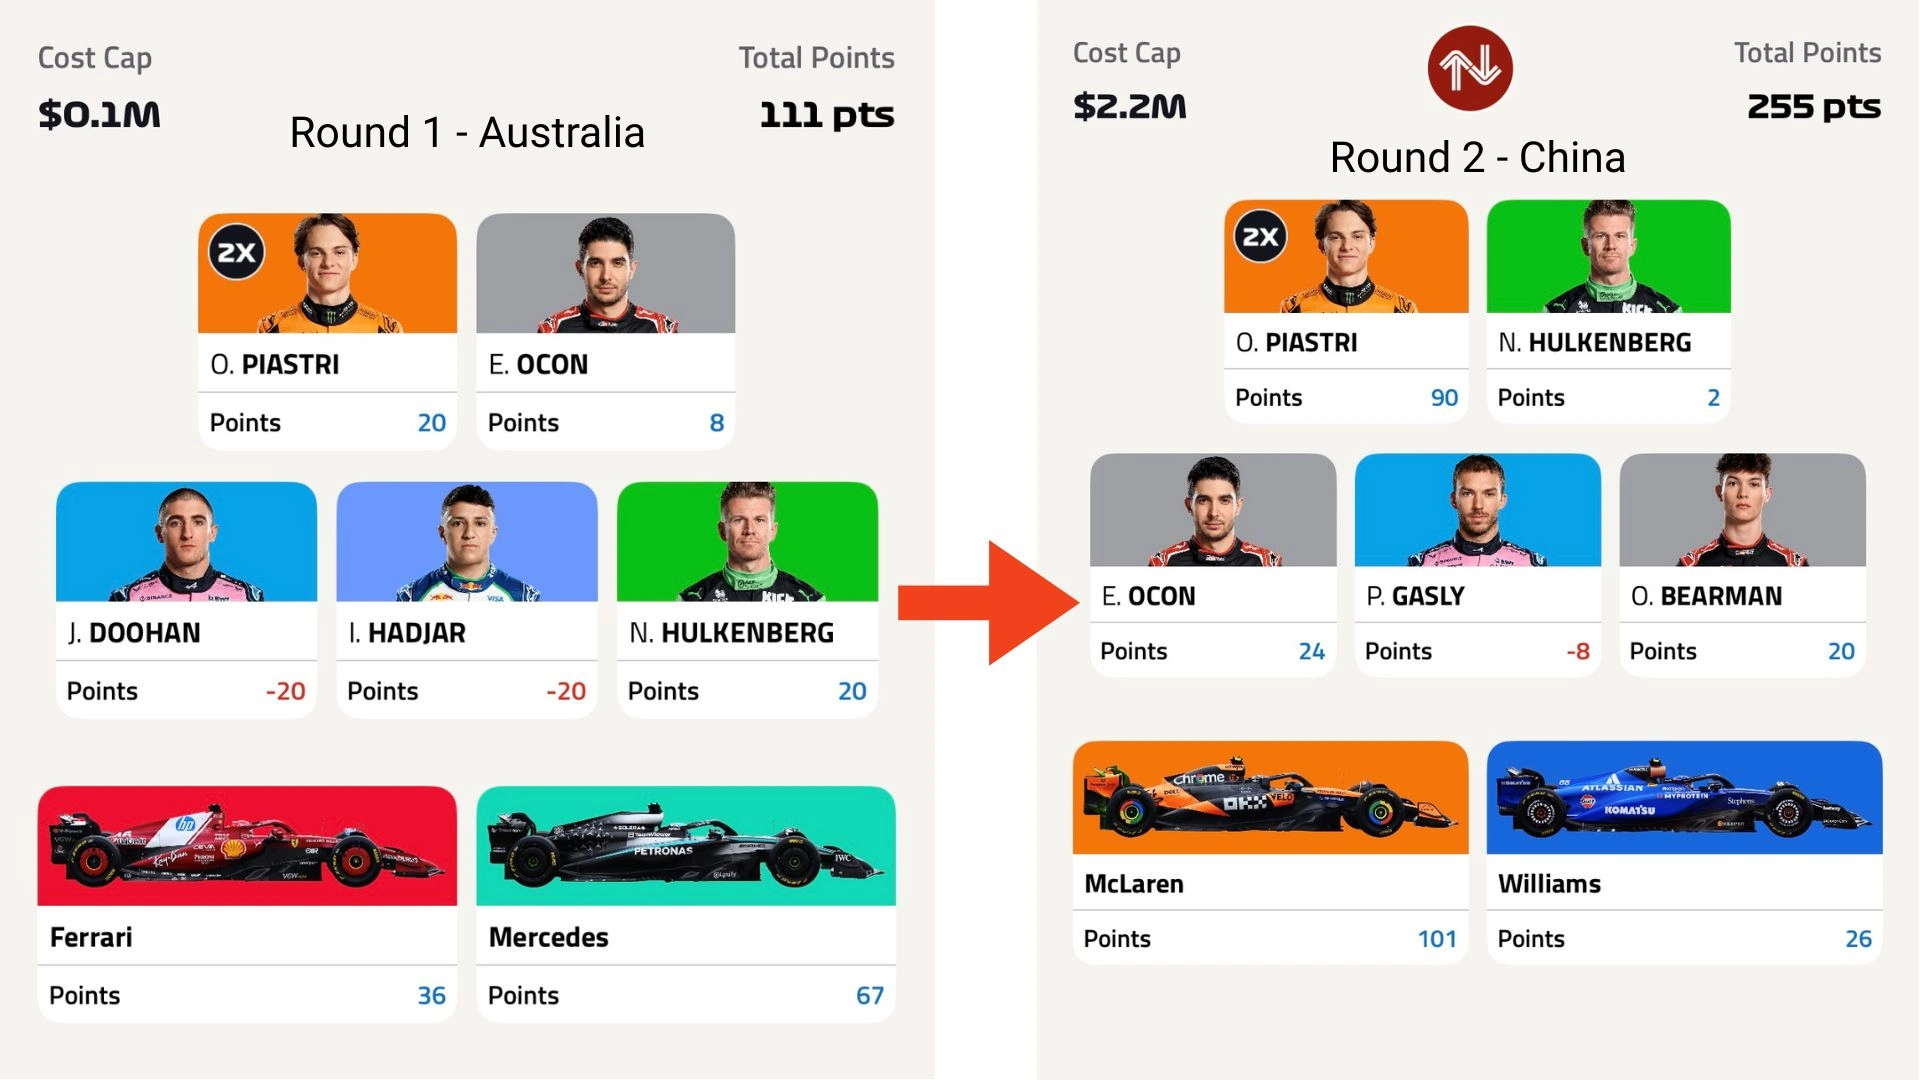
Task: Select the Williams team car icon
Action: tap(1684, 797)
